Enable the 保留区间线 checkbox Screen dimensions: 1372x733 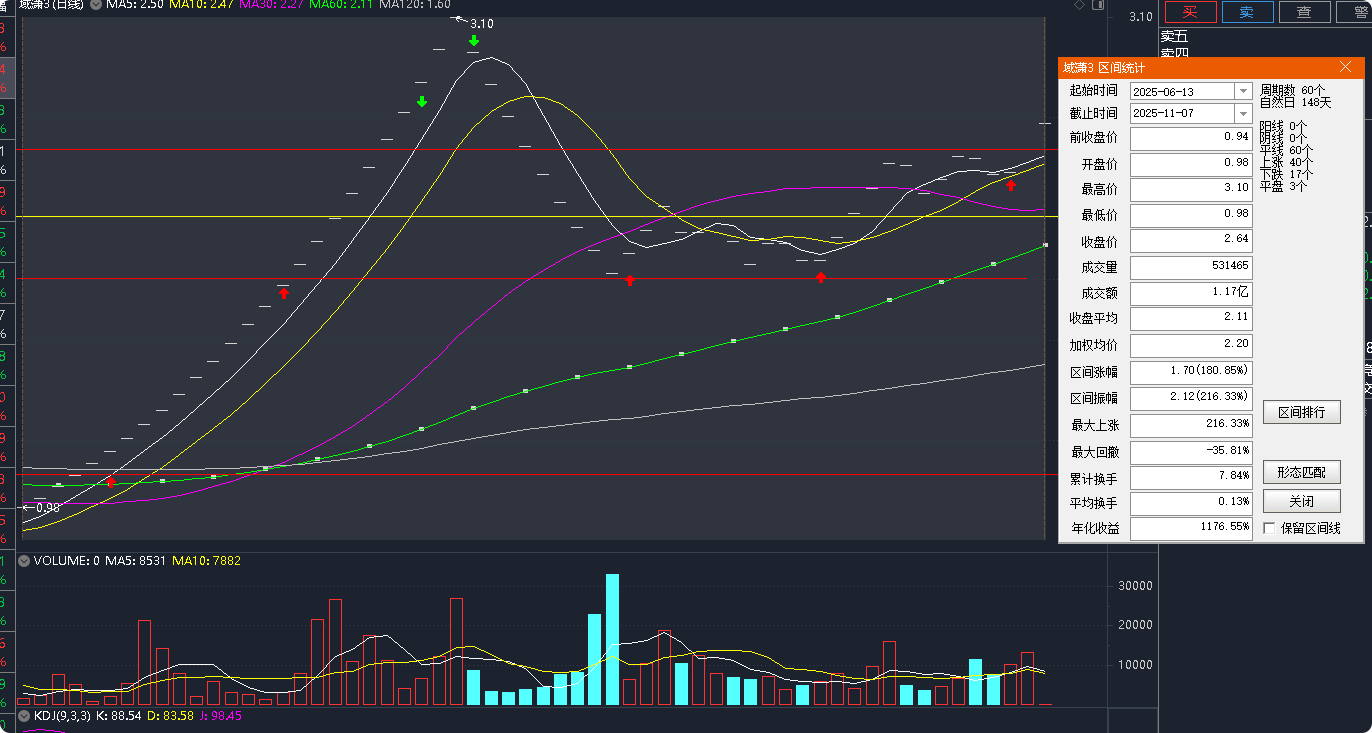click(1270, 528)
